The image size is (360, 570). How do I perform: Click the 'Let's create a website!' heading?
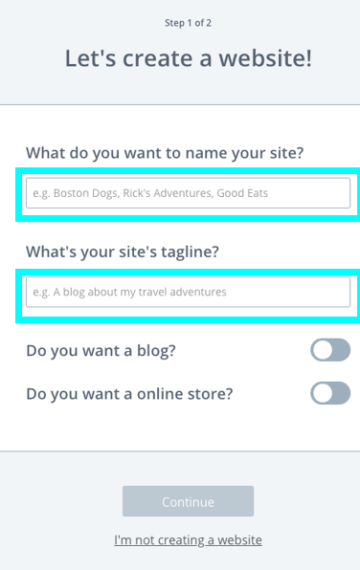click(188, 58)
